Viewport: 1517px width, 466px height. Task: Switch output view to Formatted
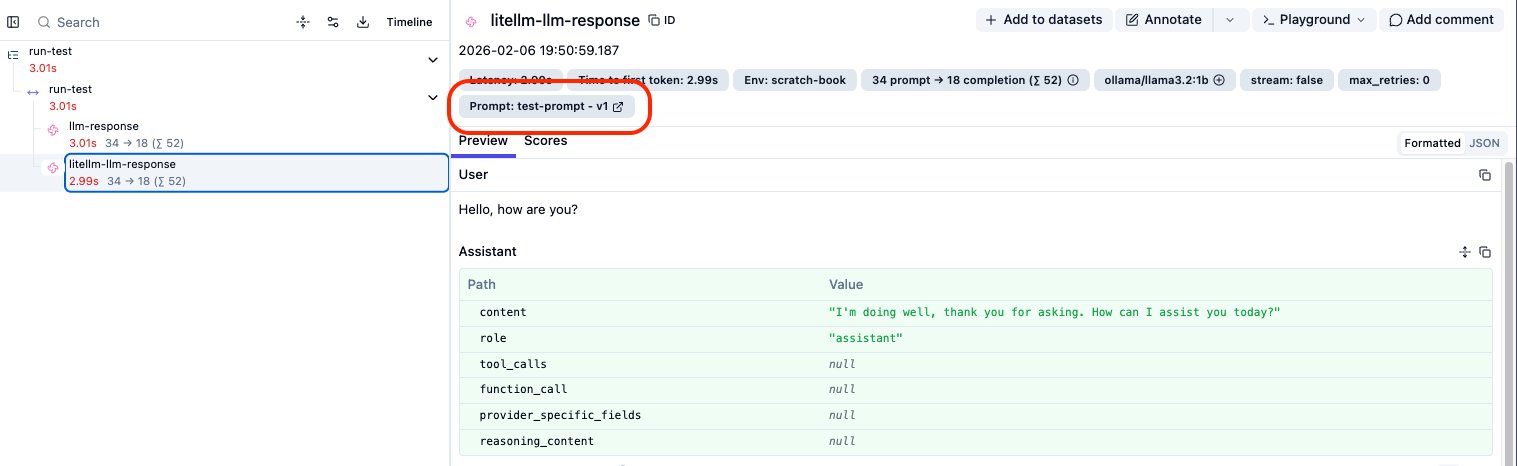(1432, 143)
